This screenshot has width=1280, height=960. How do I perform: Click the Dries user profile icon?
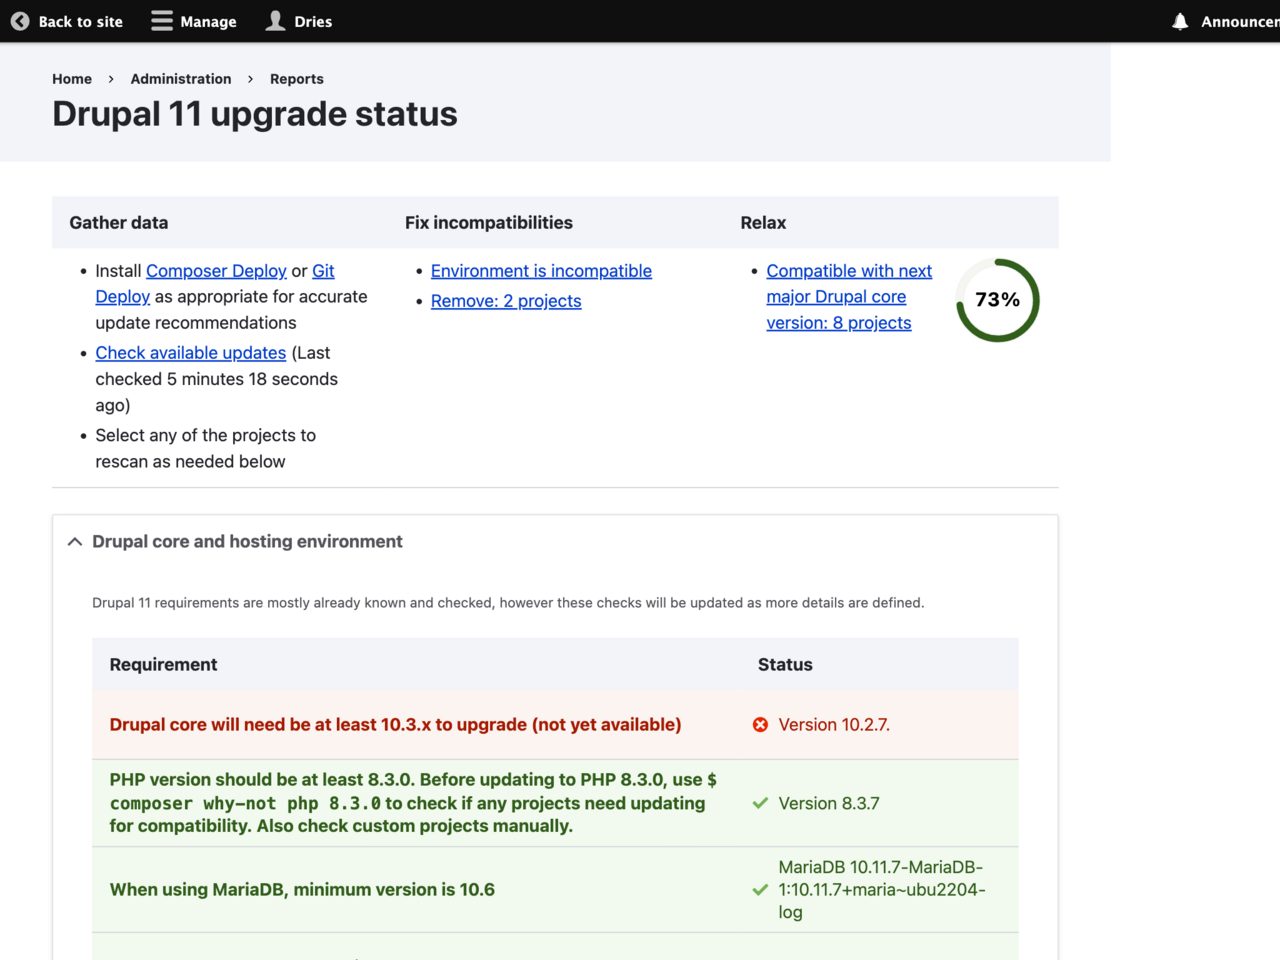[274, 20]
